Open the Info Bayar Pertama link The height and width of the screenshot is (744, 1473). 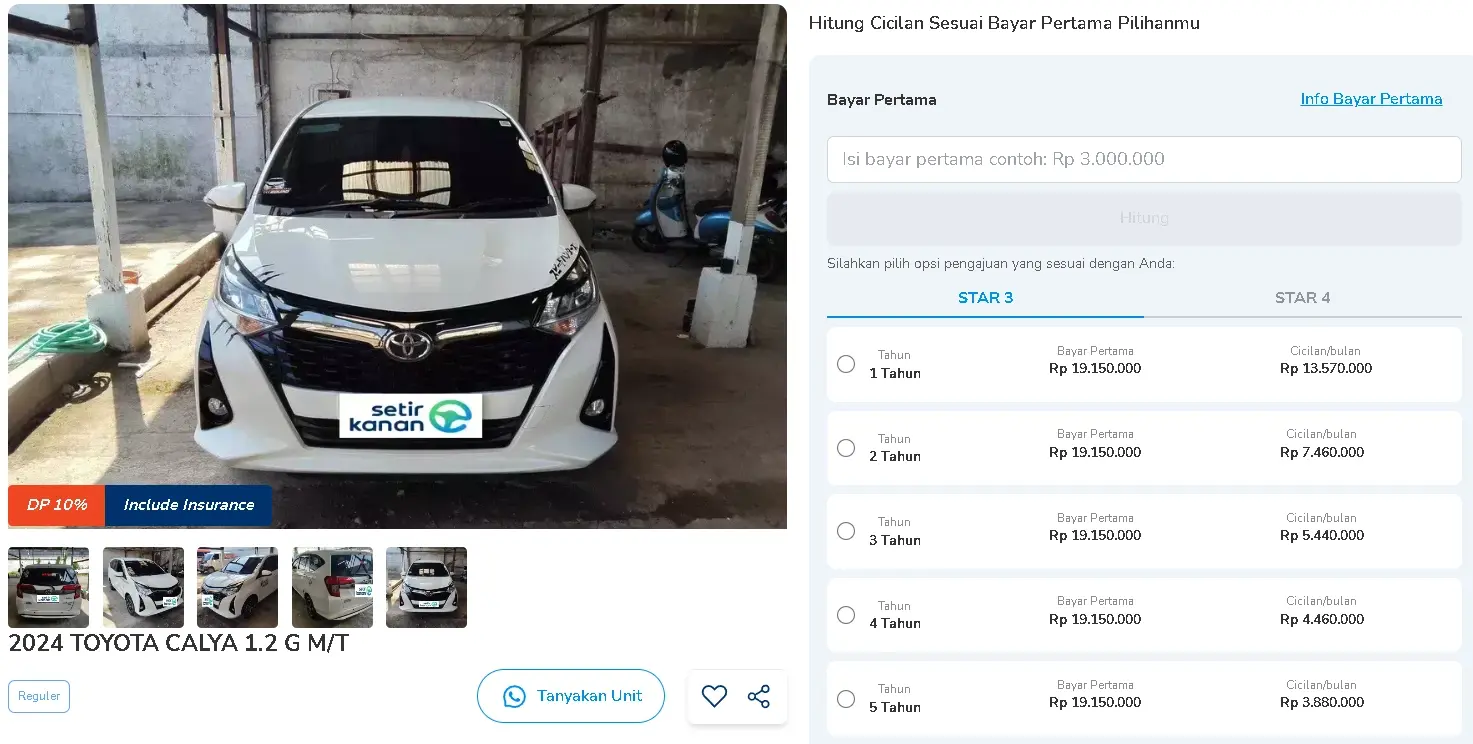(1371, 99)
